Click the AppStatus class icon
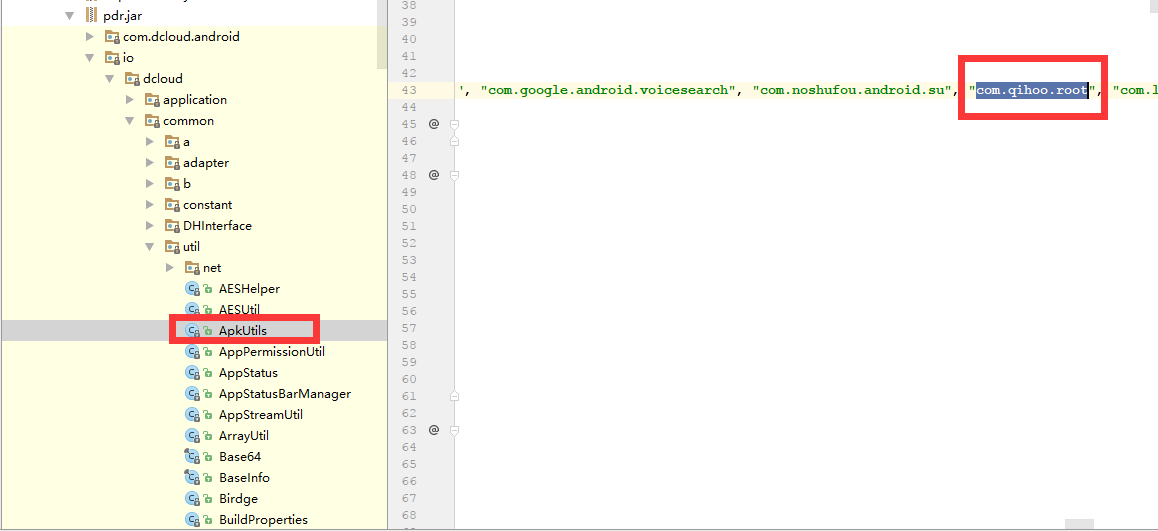 [193, 373]
